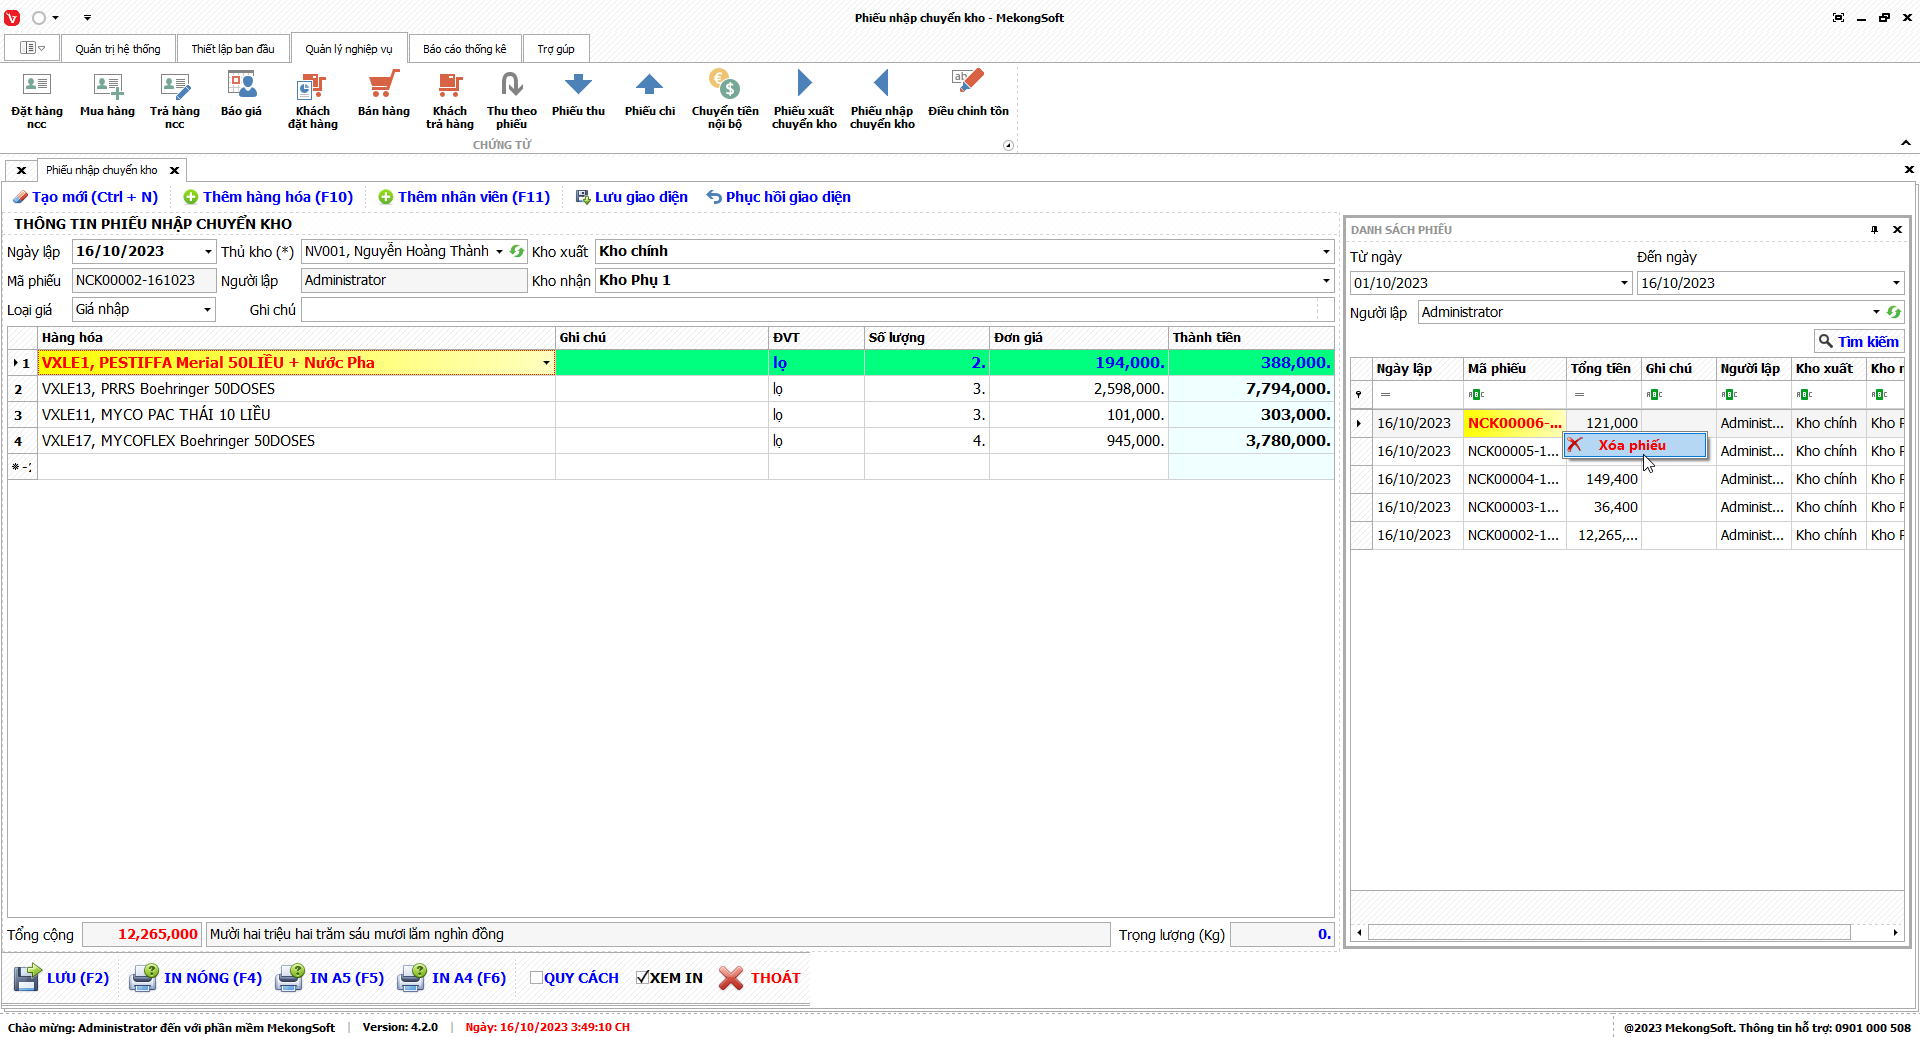
Task: Expand the Kho xuất dropdown
Action: [x=1326, y=252]
